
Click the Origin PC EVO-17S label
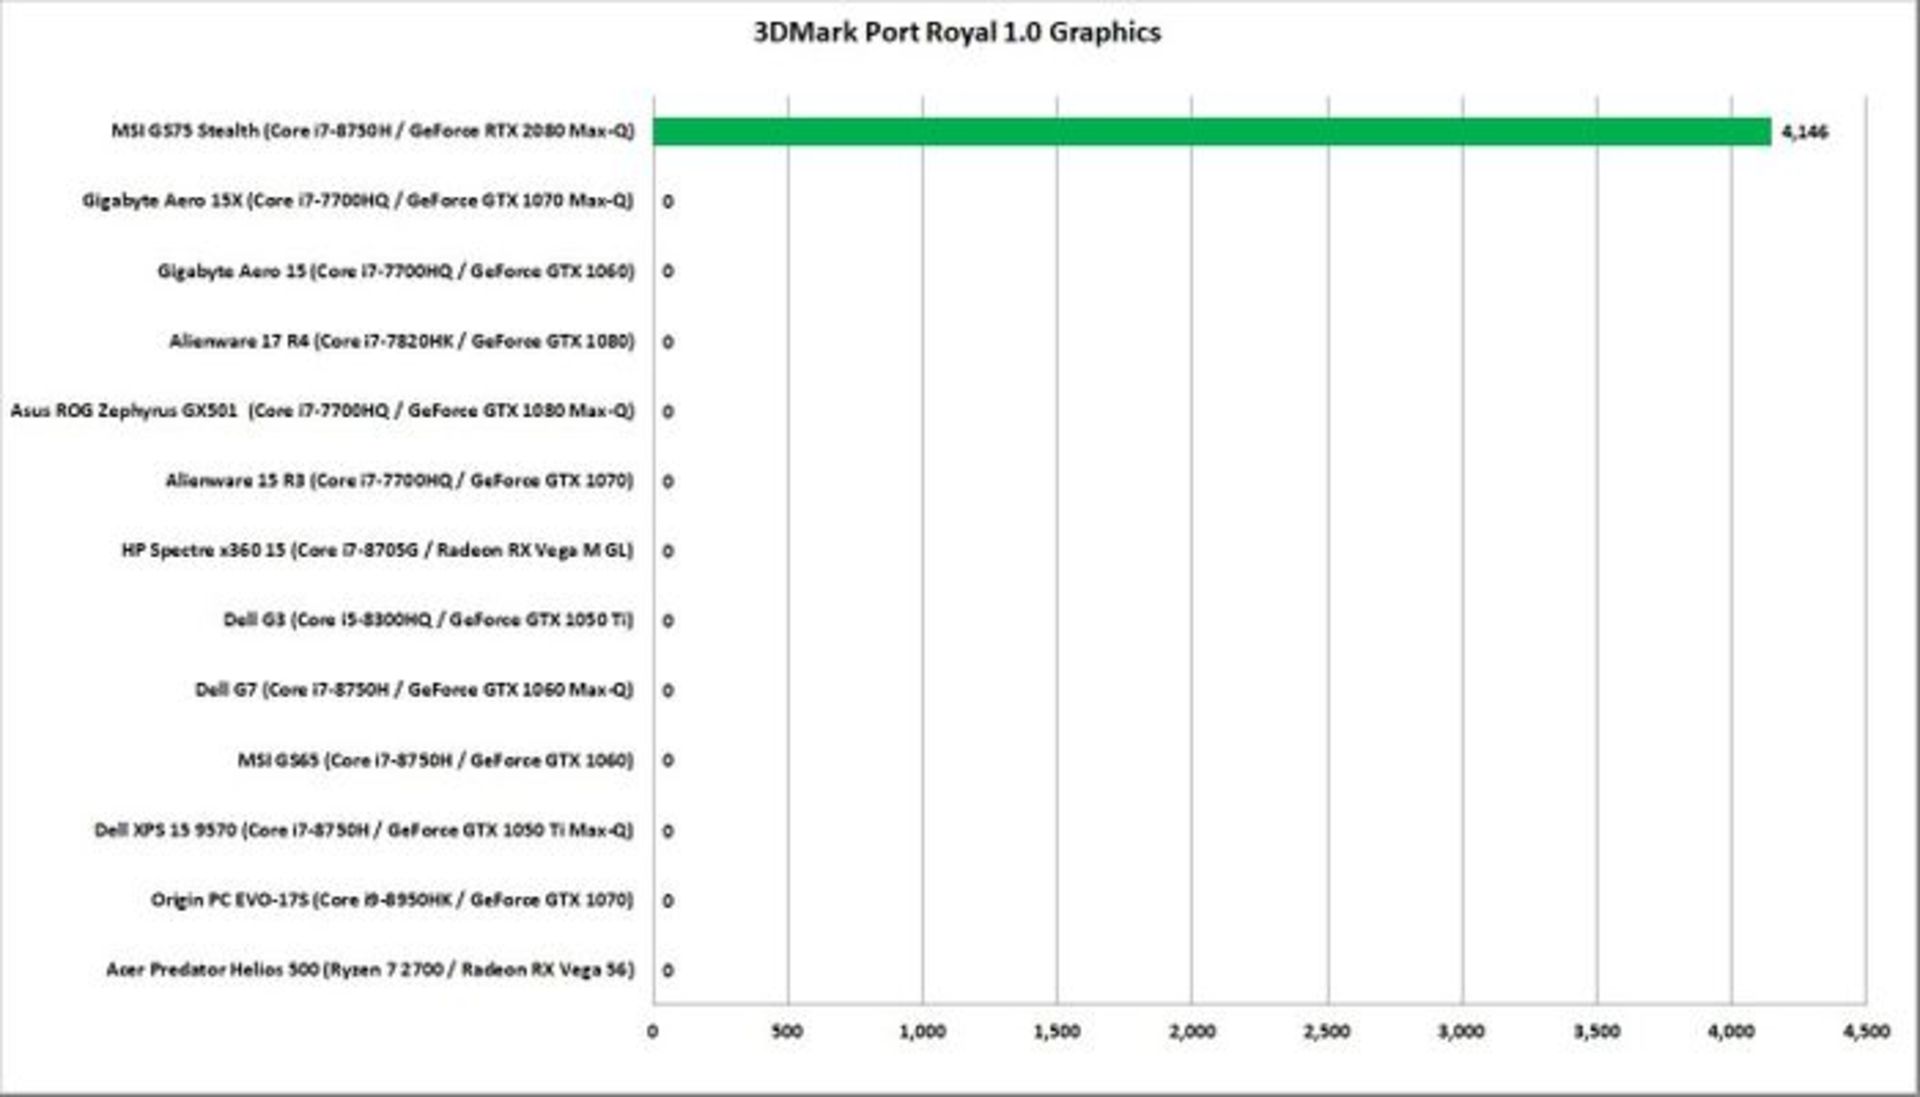392,900
